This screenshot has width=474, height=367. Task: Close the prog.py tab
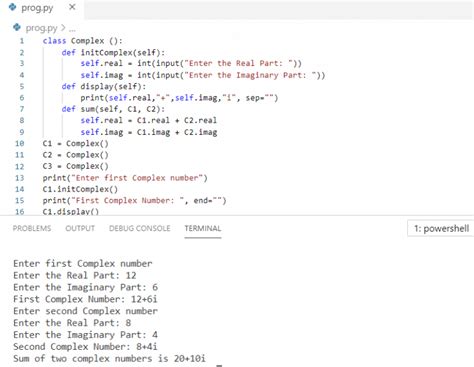72,7
